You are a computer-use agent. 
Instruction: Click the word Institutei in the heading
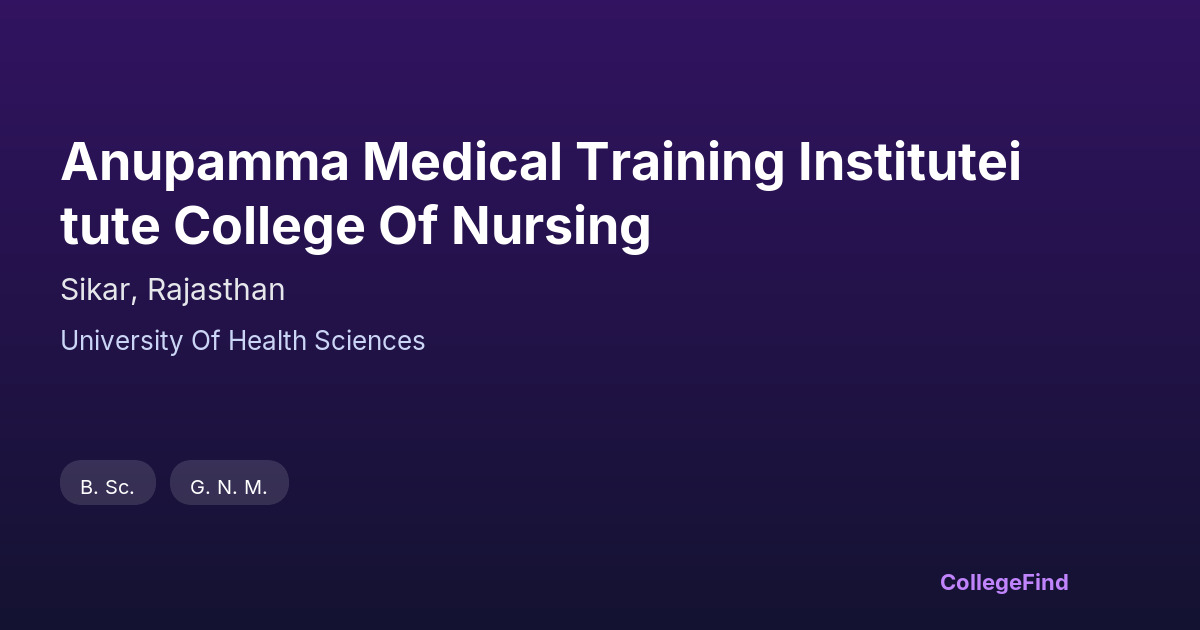(909, 164)
